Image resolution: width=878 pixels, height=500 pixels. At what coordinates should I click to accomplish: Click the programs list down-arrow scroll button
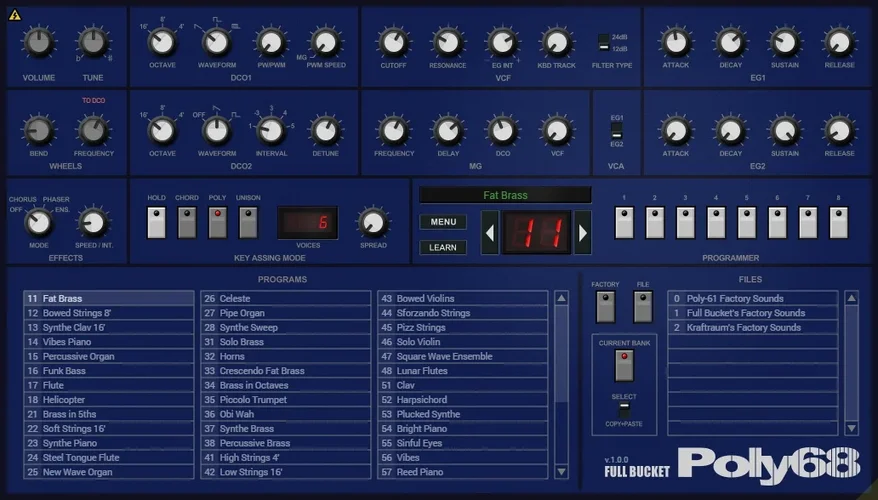click(561, 472)
